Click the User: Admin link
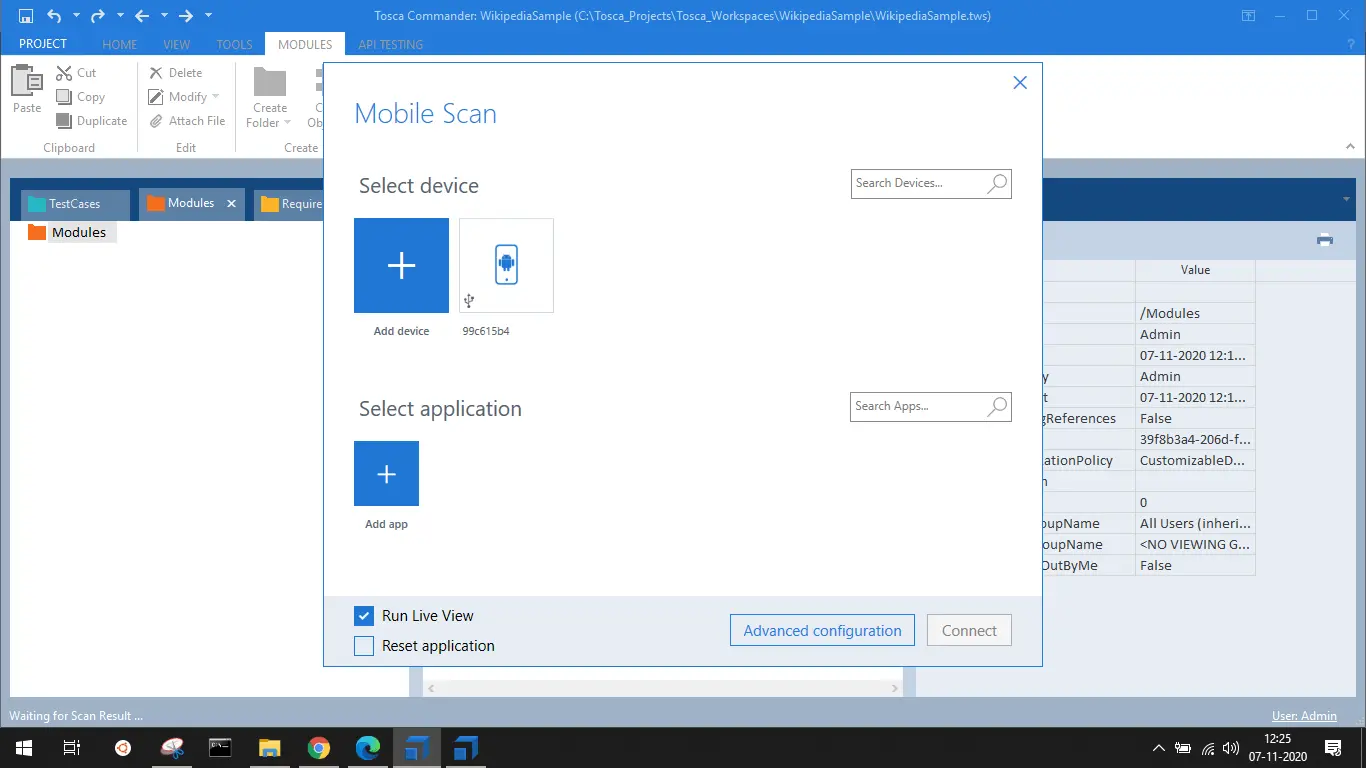The width and height of the screenshot is (1366, 768). tap(1304, 716)
